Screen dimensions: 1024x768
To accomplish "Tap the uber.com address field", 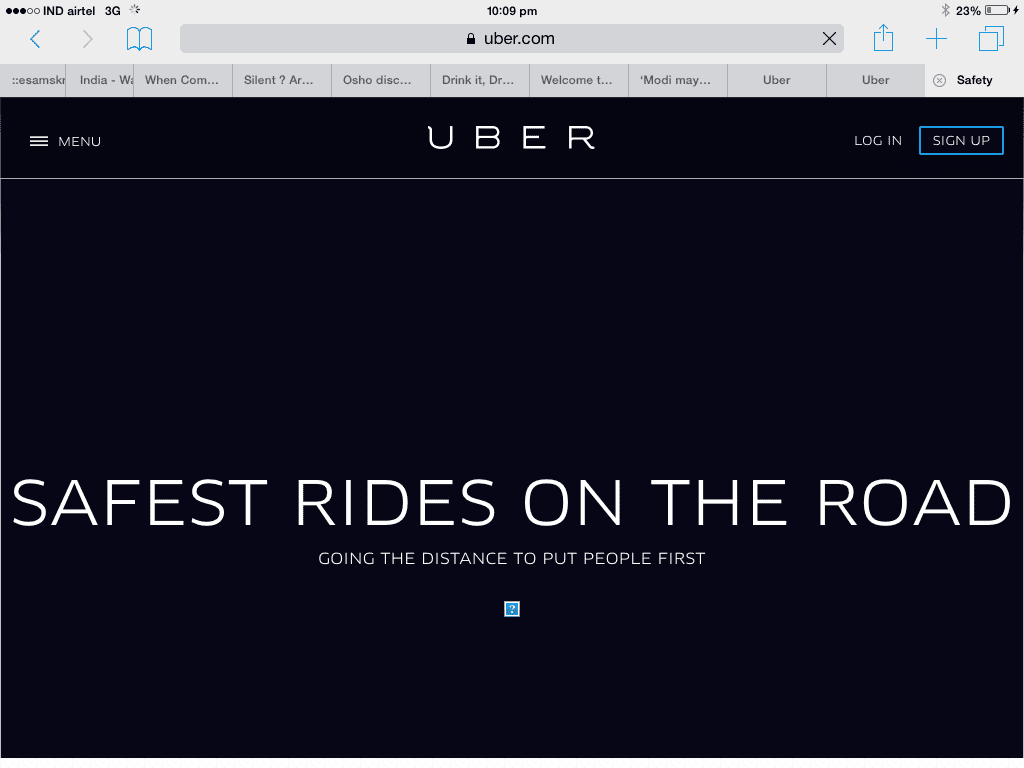I will pos(511,39).
